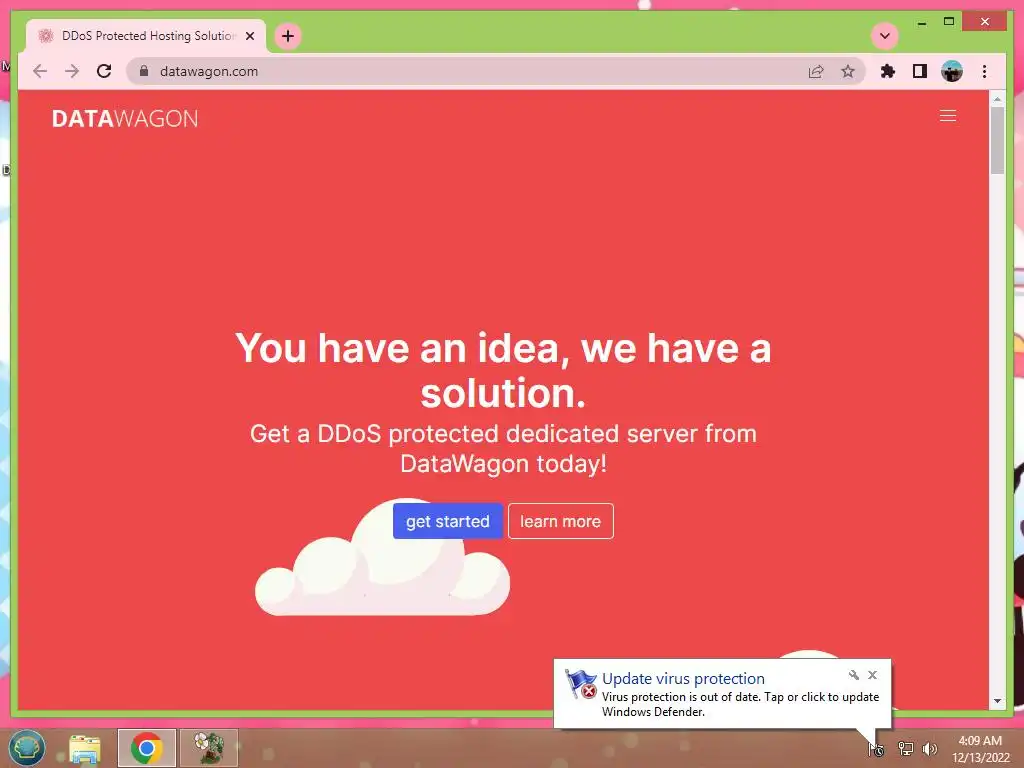
Task: Open the Start menu orb
Action: [27, 748]
